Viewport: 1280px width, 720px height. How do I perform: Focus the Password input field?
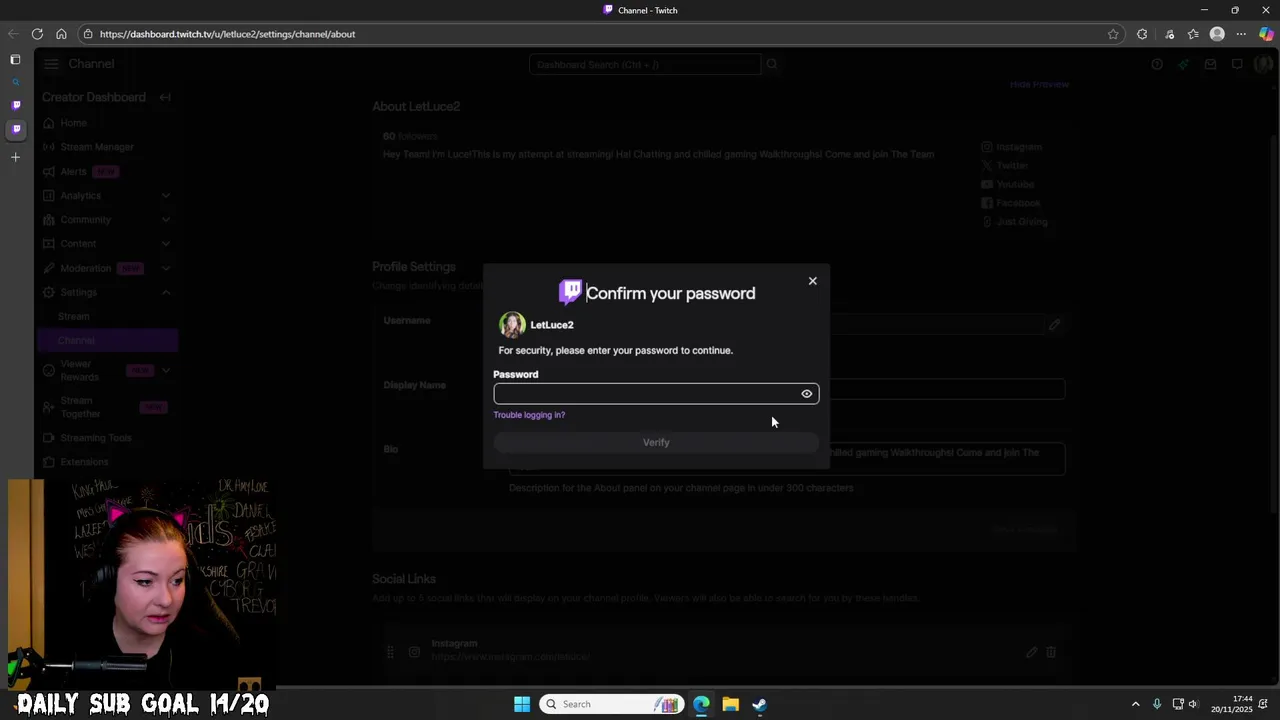[x=656, y=394]
